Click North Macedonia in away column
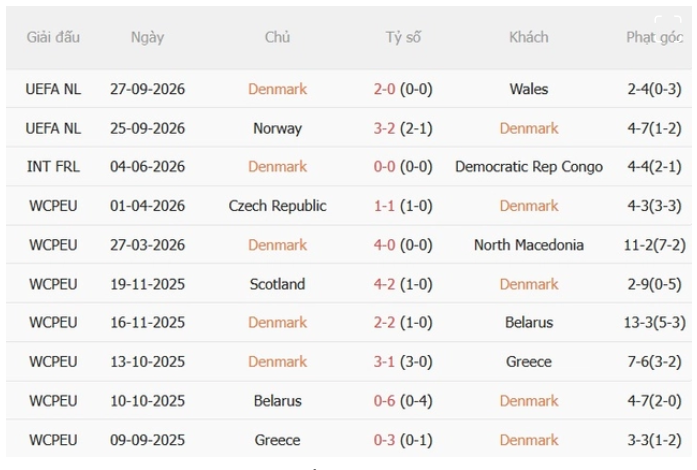Image resolution: width=697 pixels, height=470 pixels. pos(529,245)
